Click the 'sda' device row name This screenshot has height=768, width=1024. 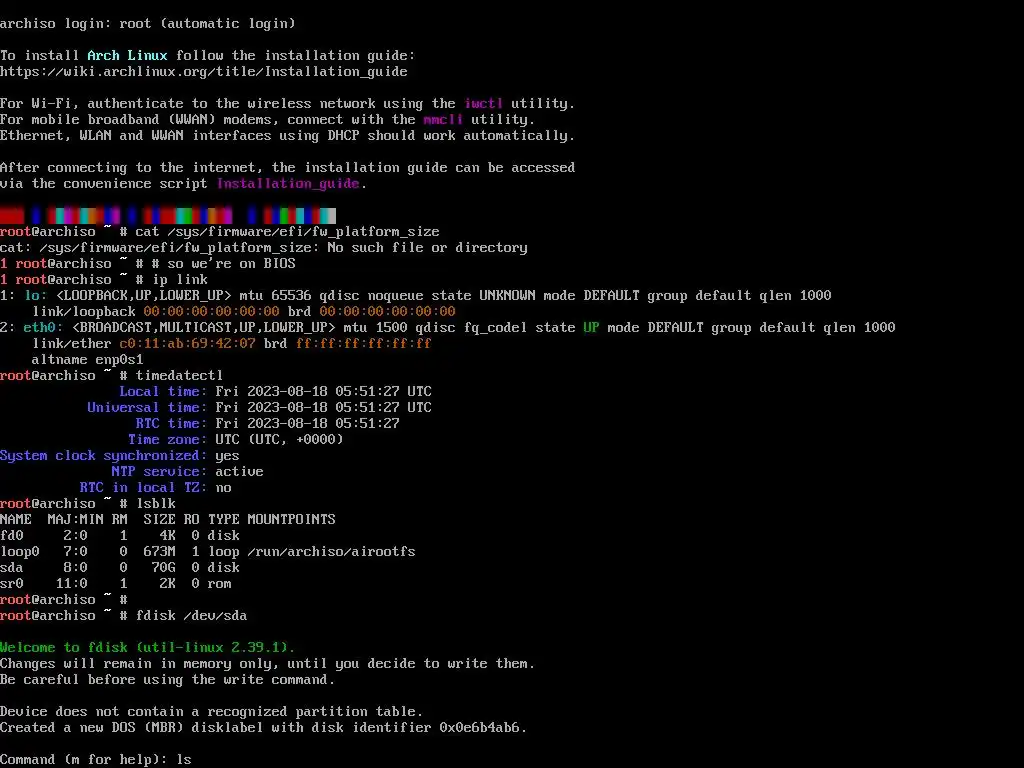point(12,568)
